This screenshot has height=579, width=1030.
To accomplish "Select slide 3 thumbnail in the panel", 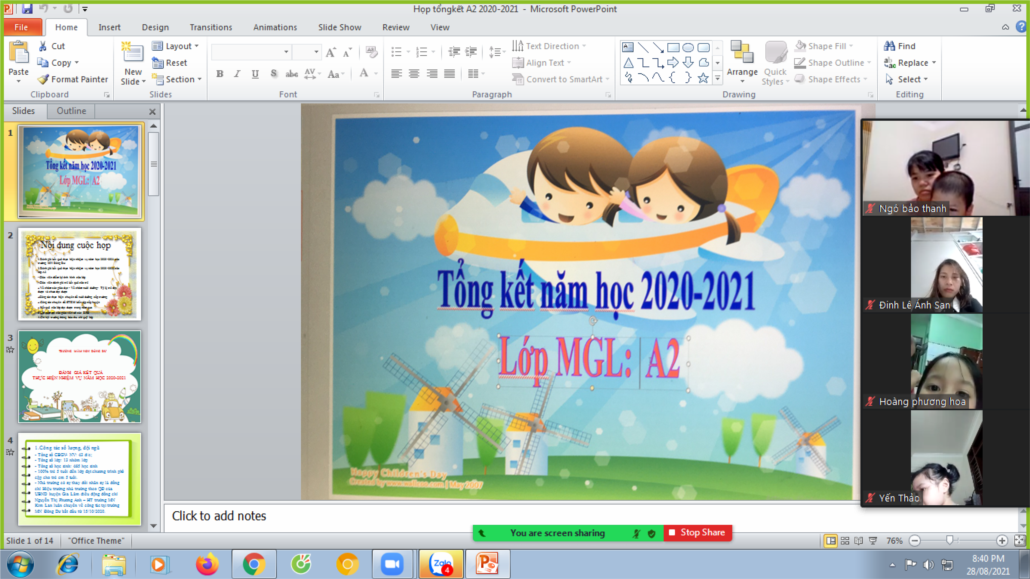I will [x=80, y=376].
